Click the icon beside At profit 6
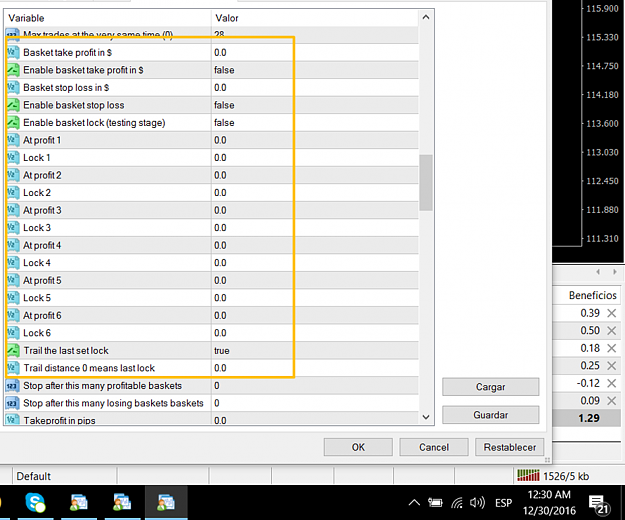 [x=13, y=315]
